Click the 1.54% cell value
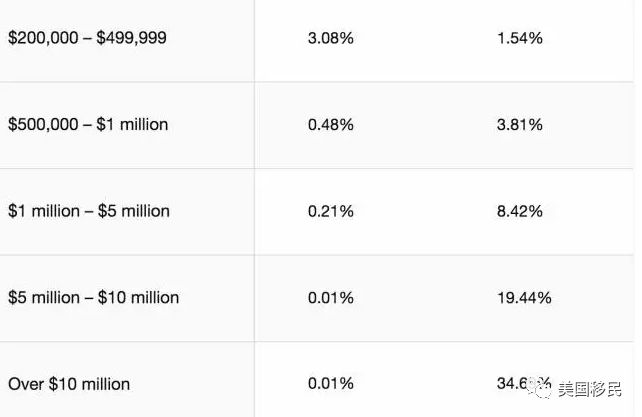The width and height of the screenshot is (642, 417). 520,38
